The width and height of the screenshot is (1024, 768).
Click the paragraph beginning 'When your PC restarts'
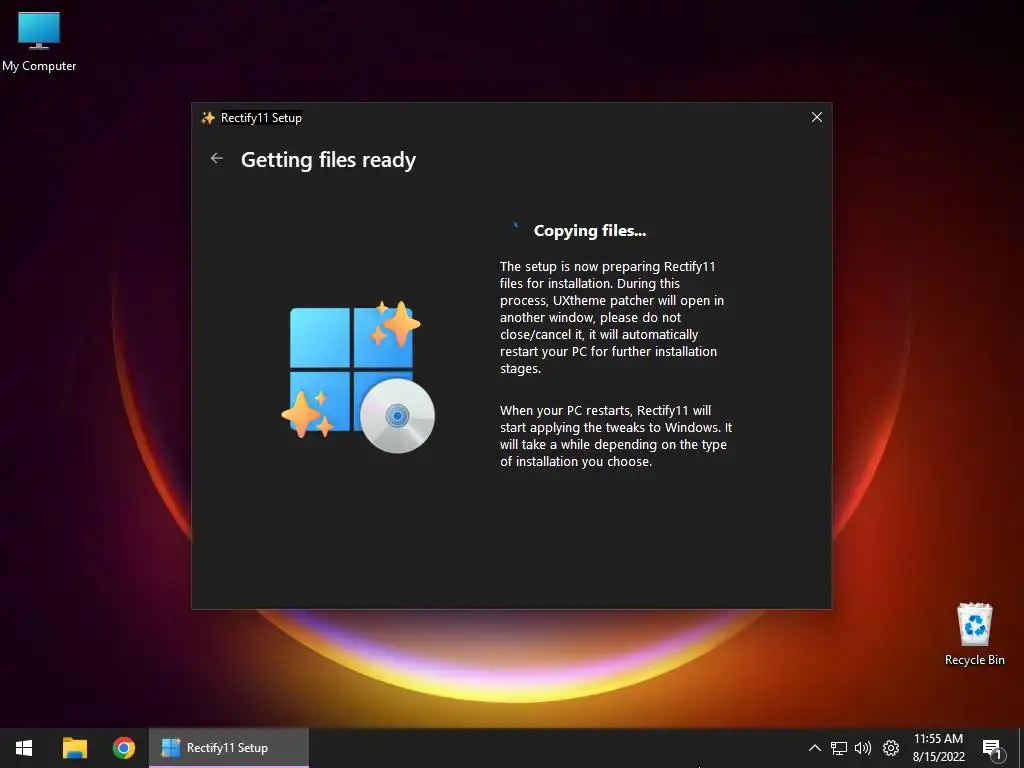[616, 436]
